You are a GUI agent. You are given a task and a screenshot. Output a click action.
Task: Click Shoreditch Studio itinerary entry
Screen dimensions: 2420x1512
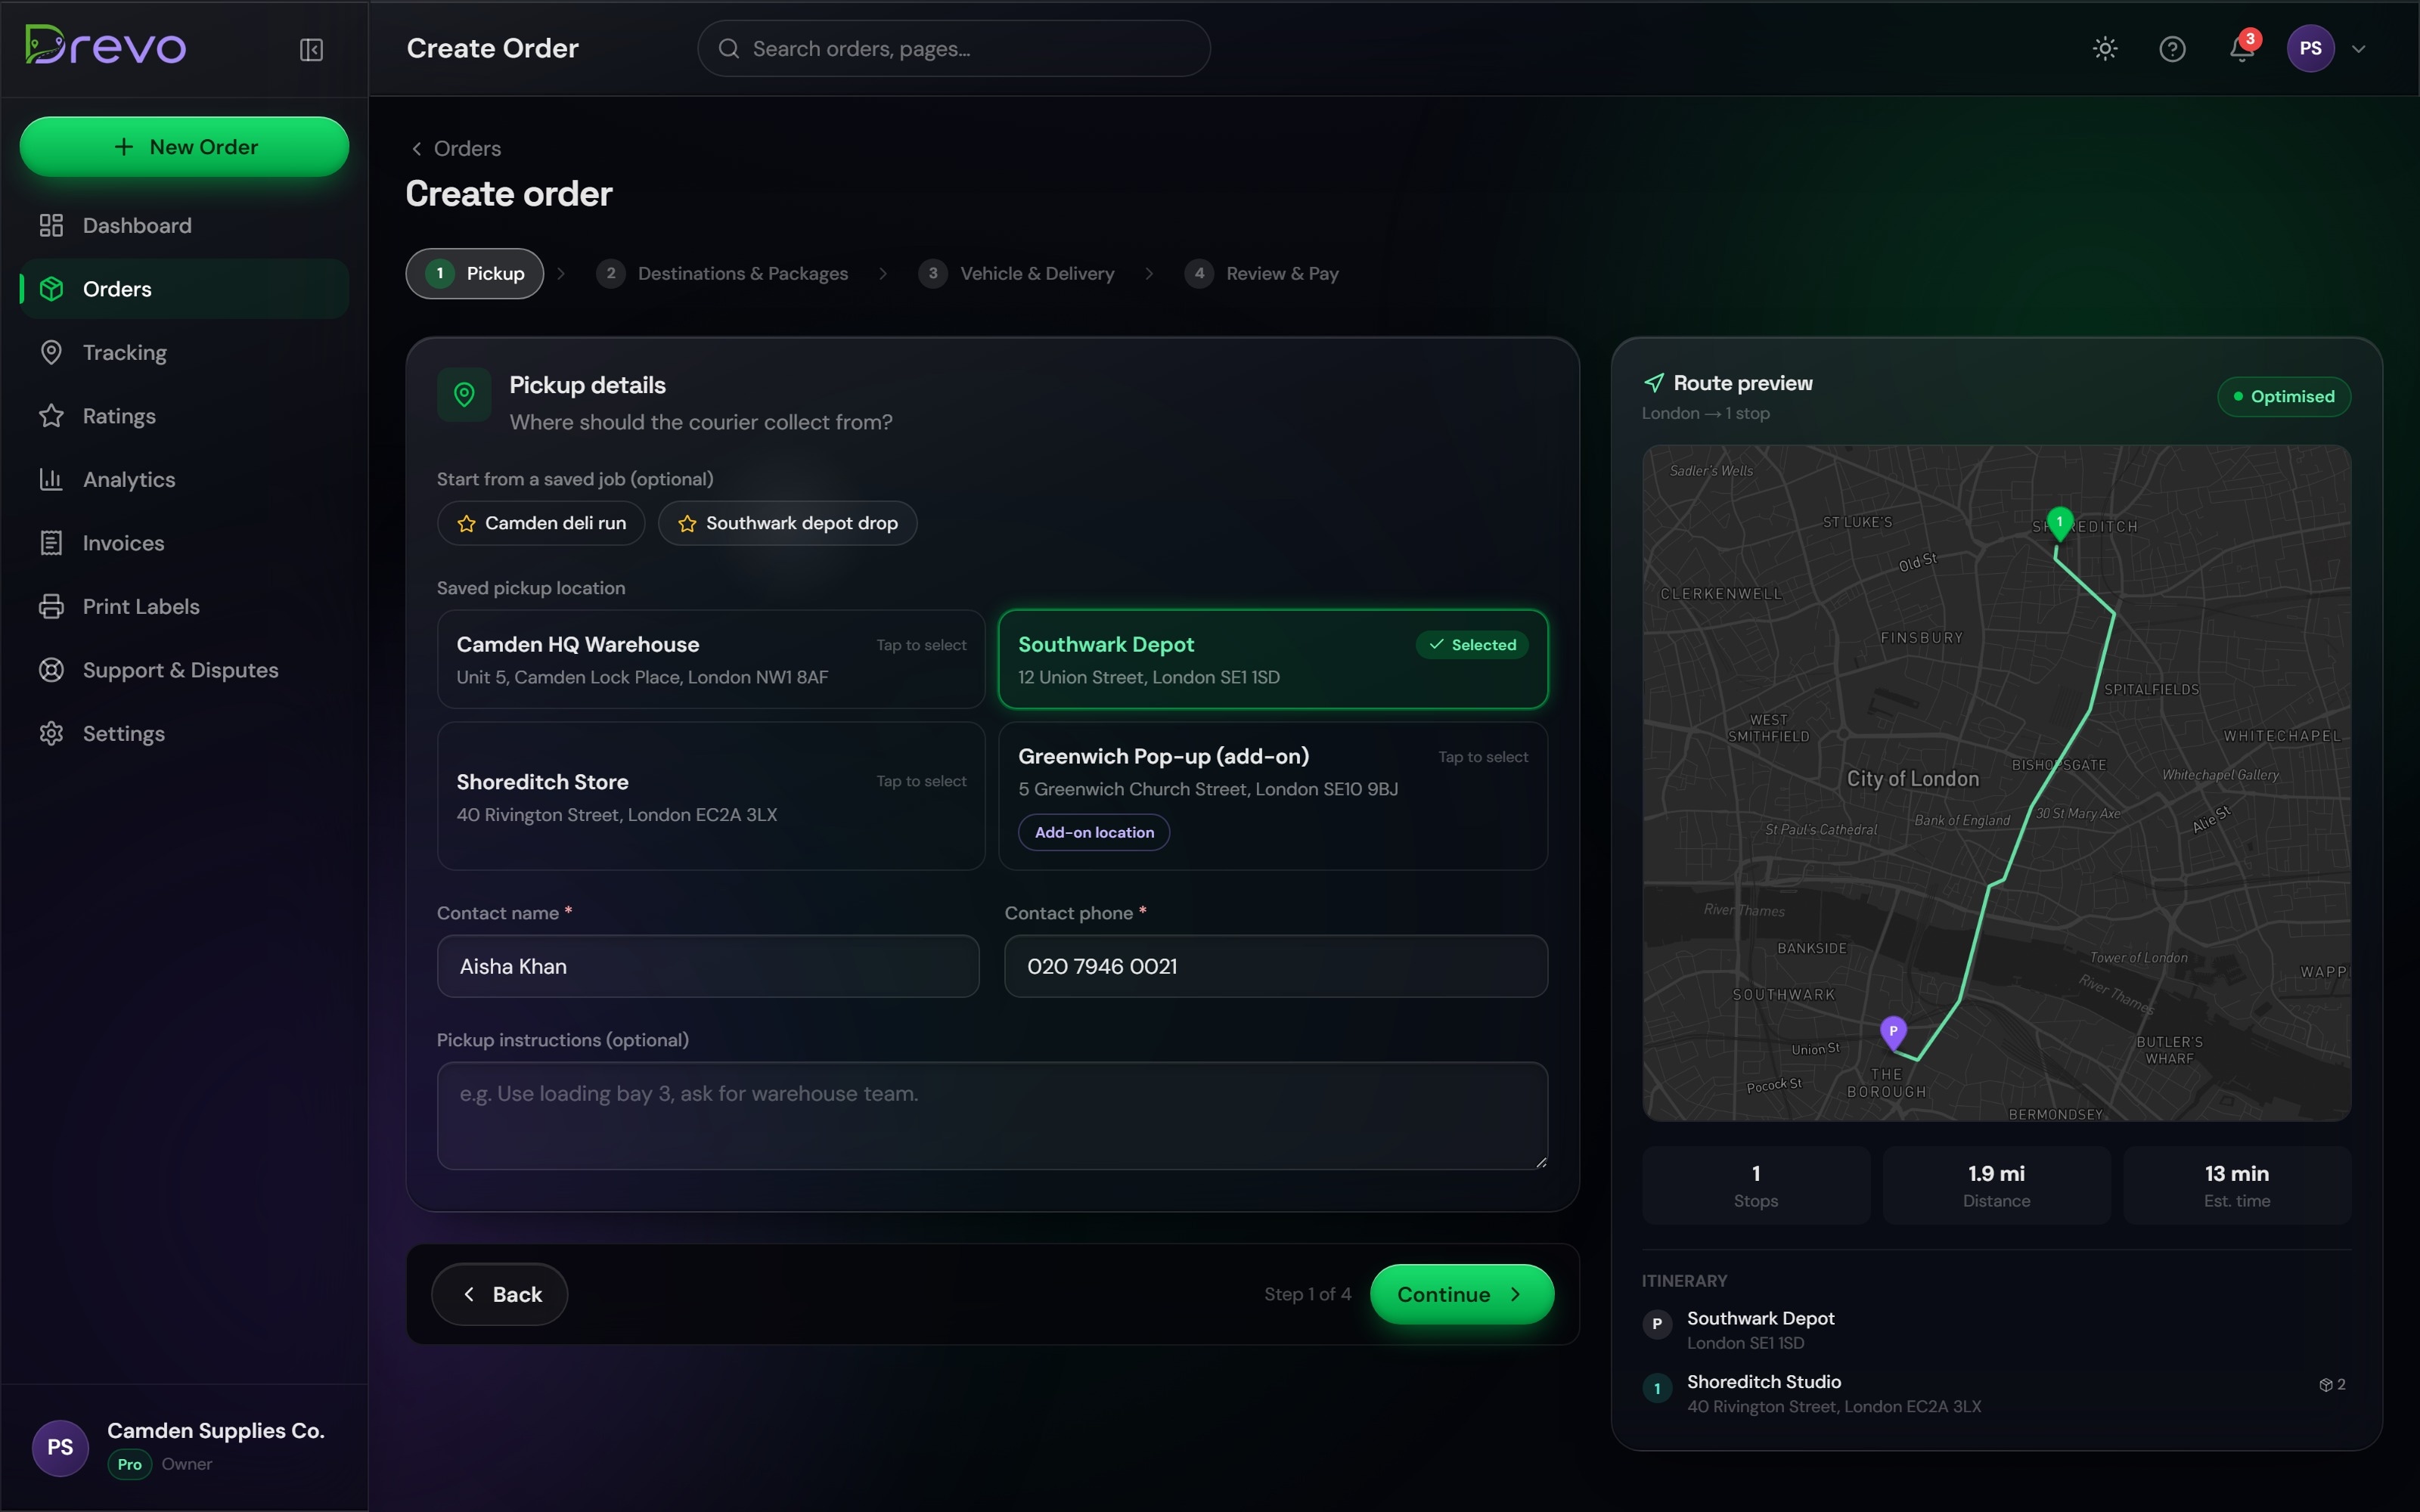click(1996, 1393)
